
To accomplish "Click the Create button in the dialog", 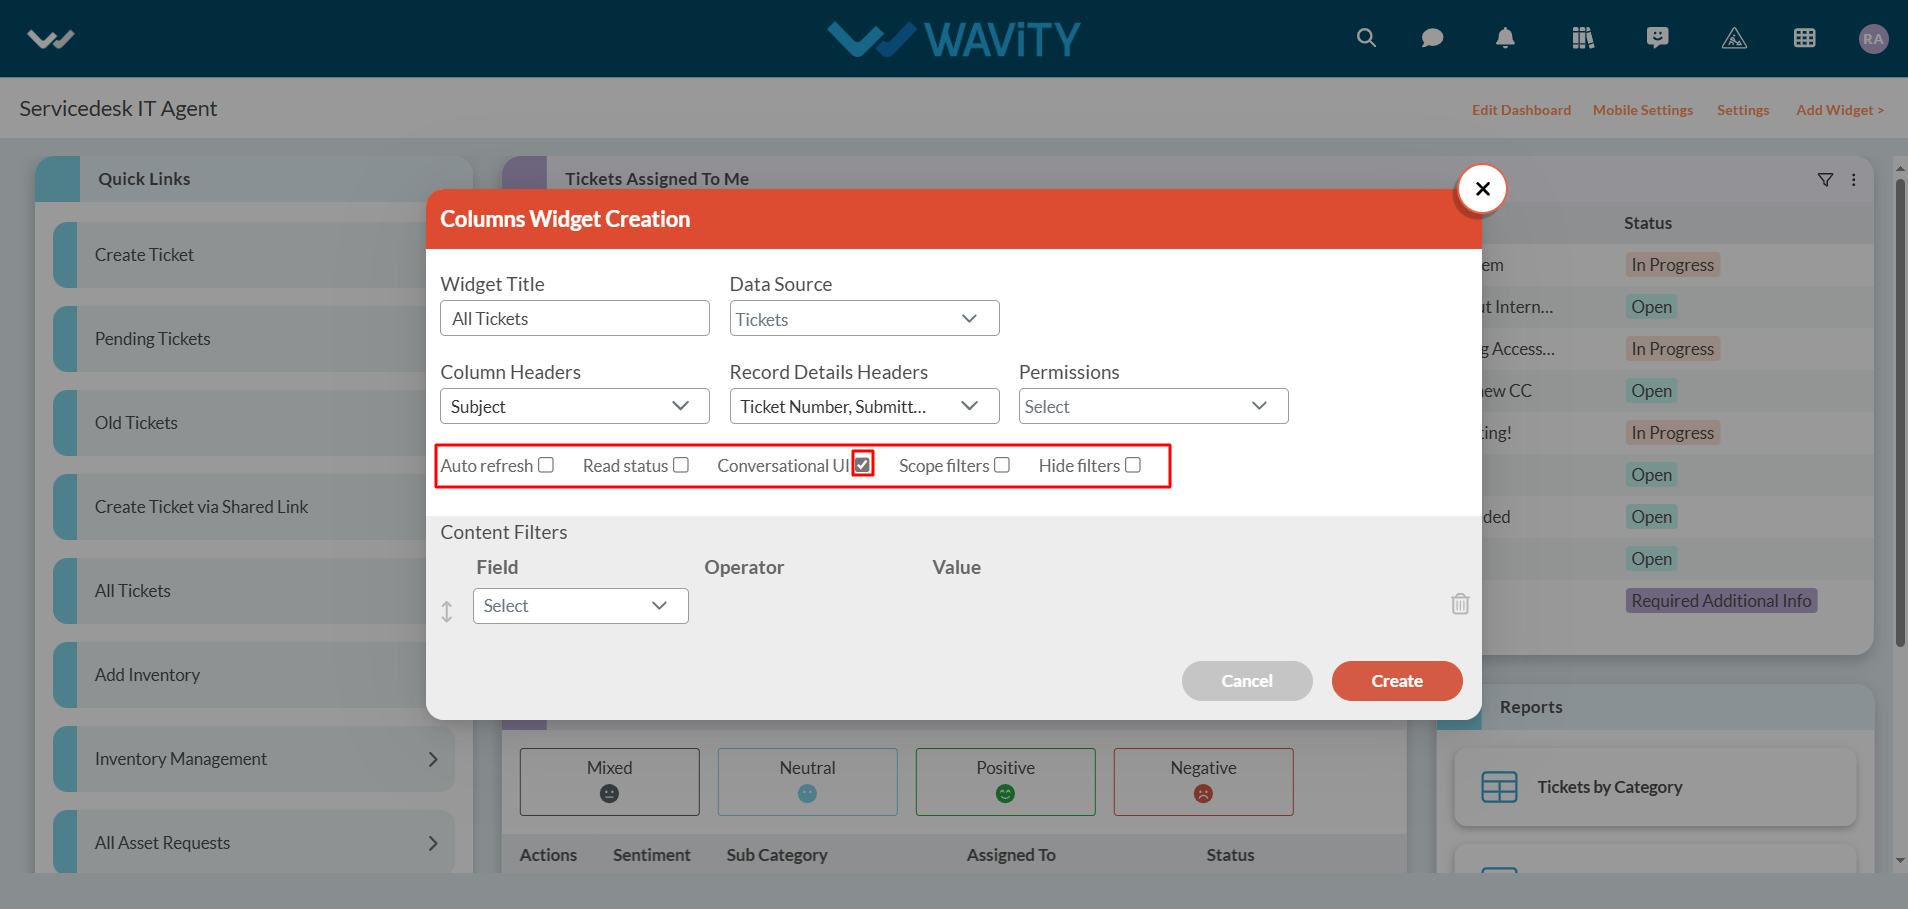I will click(x=1397, y=681).
